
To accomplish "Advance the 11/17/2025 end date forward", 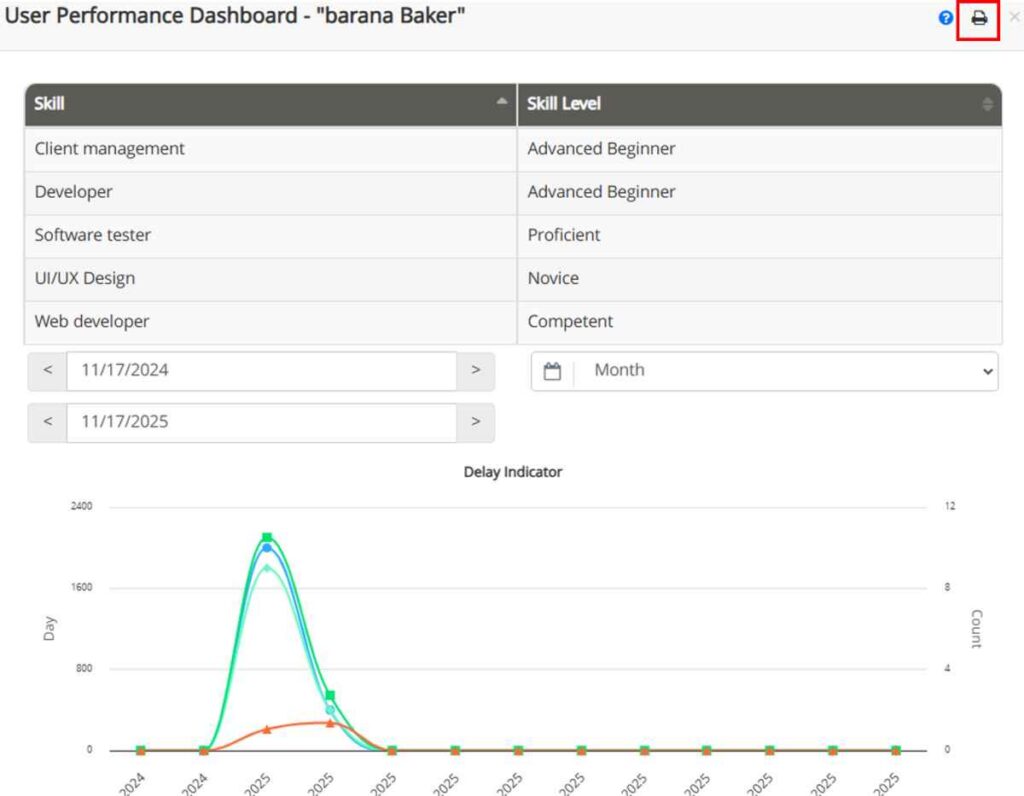I will [476, 421].
